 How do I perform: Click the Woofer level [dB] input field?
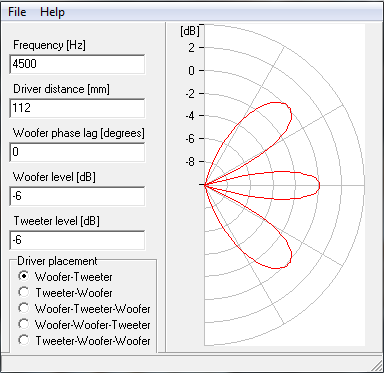pos(77,196)
